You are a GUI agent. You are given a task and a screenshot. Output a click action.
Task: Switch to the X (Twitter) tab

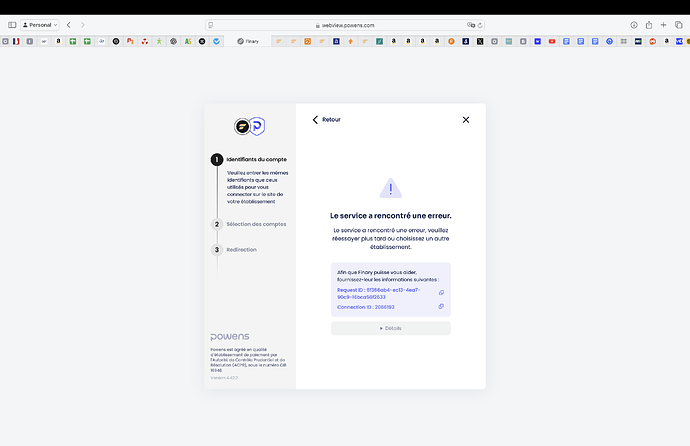pos(480,41)
